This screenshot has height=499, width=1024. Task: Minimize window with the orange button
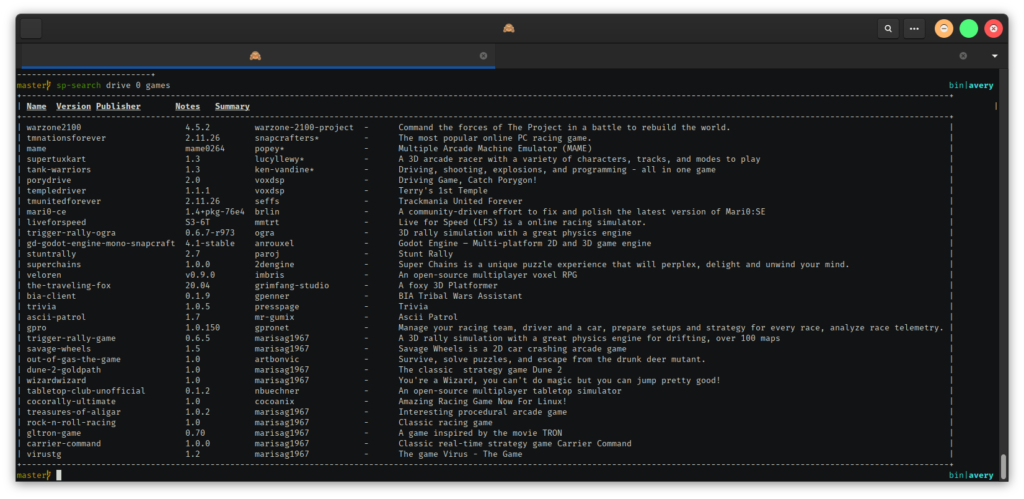pos(943,29)
